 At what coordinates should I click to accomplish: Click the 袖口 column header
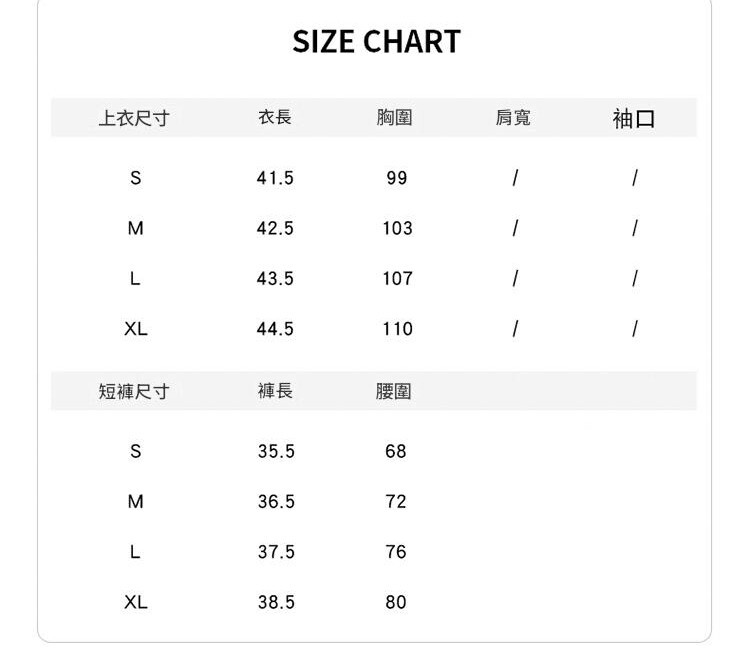tap(634, 119)
